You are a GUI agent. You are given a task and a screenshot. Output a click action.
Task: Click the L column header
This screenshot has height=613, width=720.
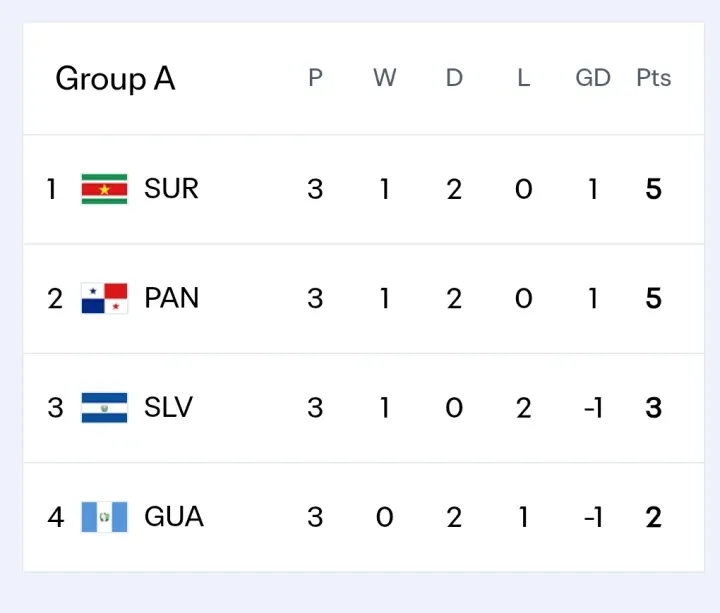coord(523,78)
